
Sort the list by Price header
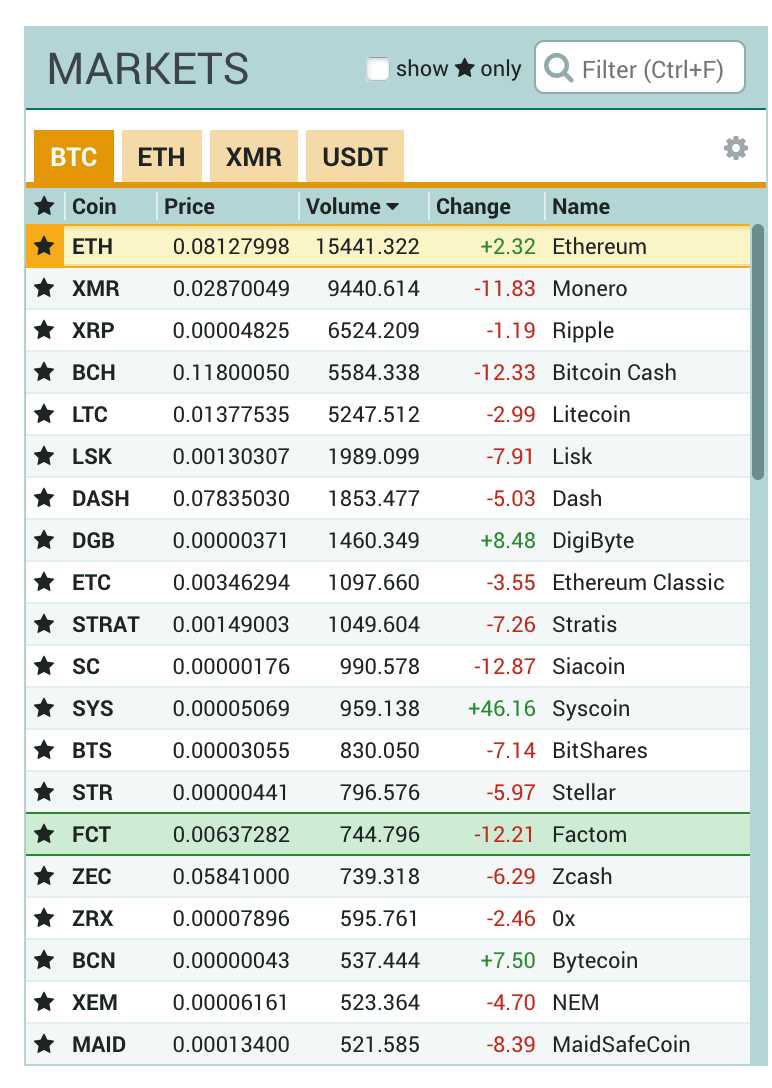[x=190, y=207]
